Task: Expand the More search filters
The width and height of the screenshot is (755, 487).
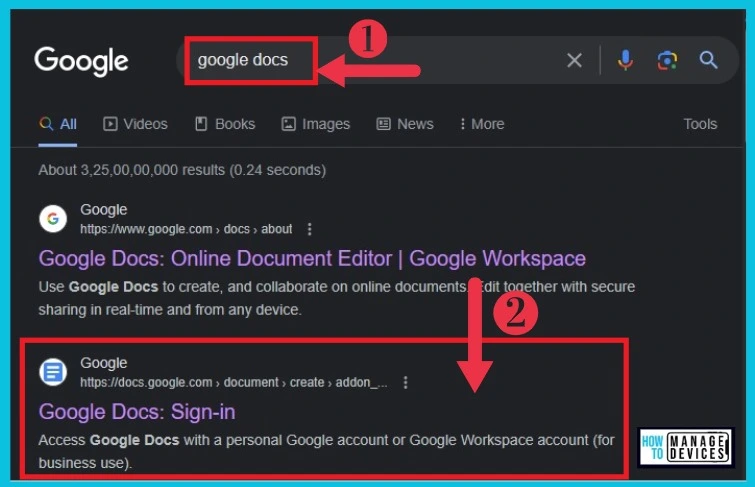Action: pyautogui.click(x=482, y=124)
